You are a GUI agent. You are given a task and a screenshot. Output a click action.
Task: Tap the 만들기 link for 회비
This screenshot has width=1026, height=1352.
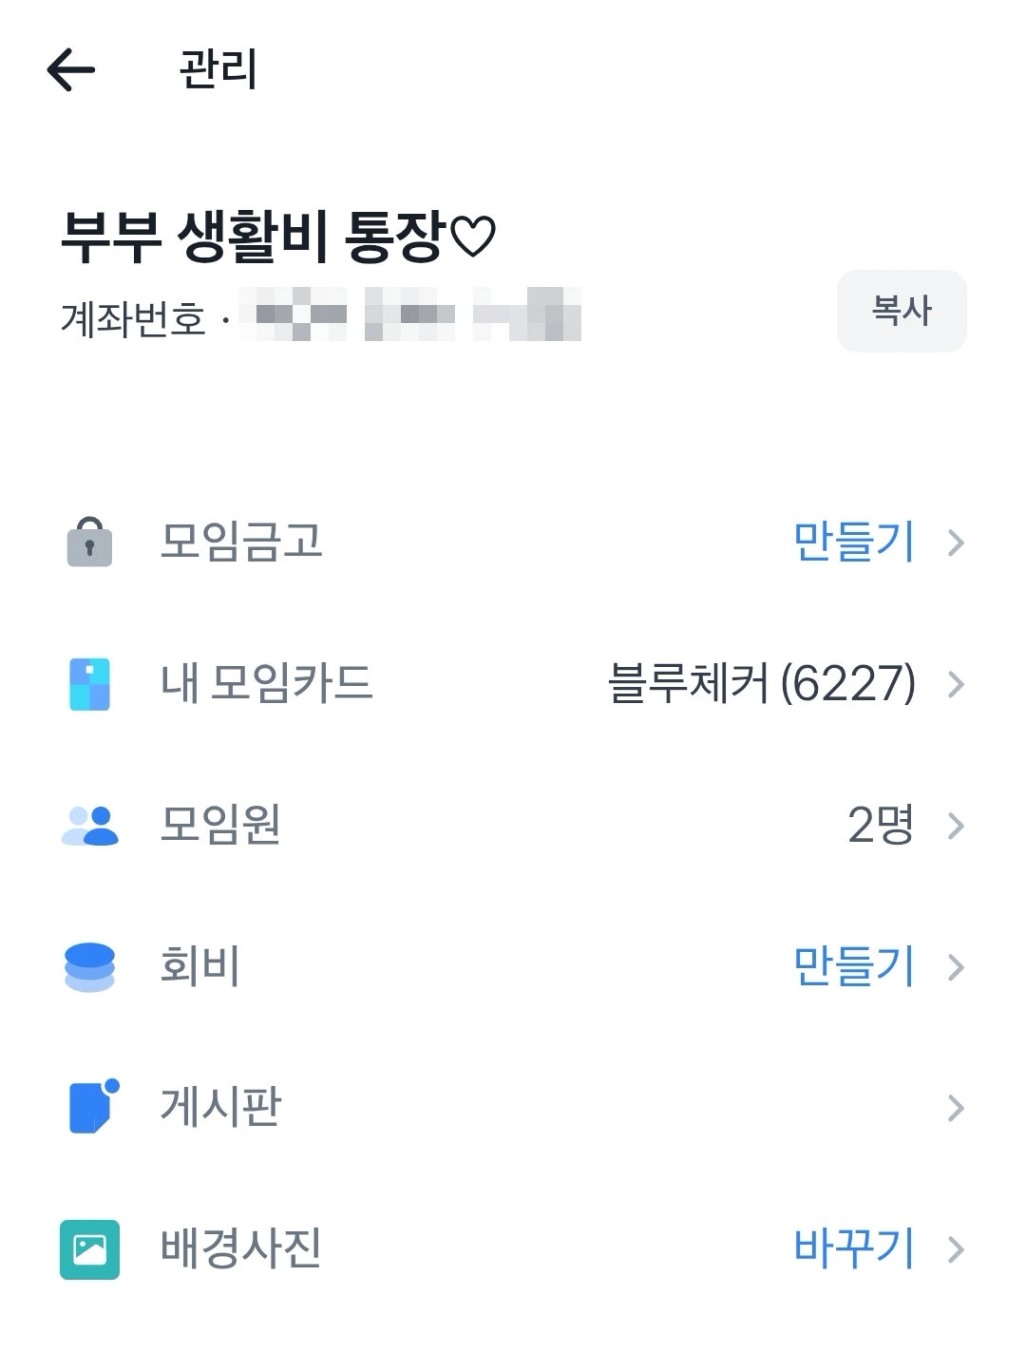pyautogui.click(x=854, y=967)
